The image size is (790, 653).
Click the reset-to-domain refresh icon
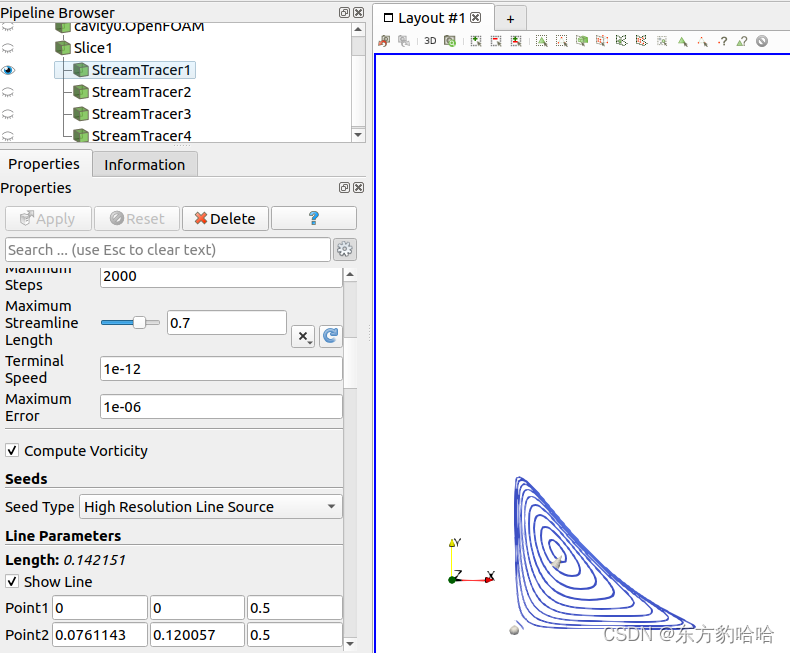click(x=331, y=336)
